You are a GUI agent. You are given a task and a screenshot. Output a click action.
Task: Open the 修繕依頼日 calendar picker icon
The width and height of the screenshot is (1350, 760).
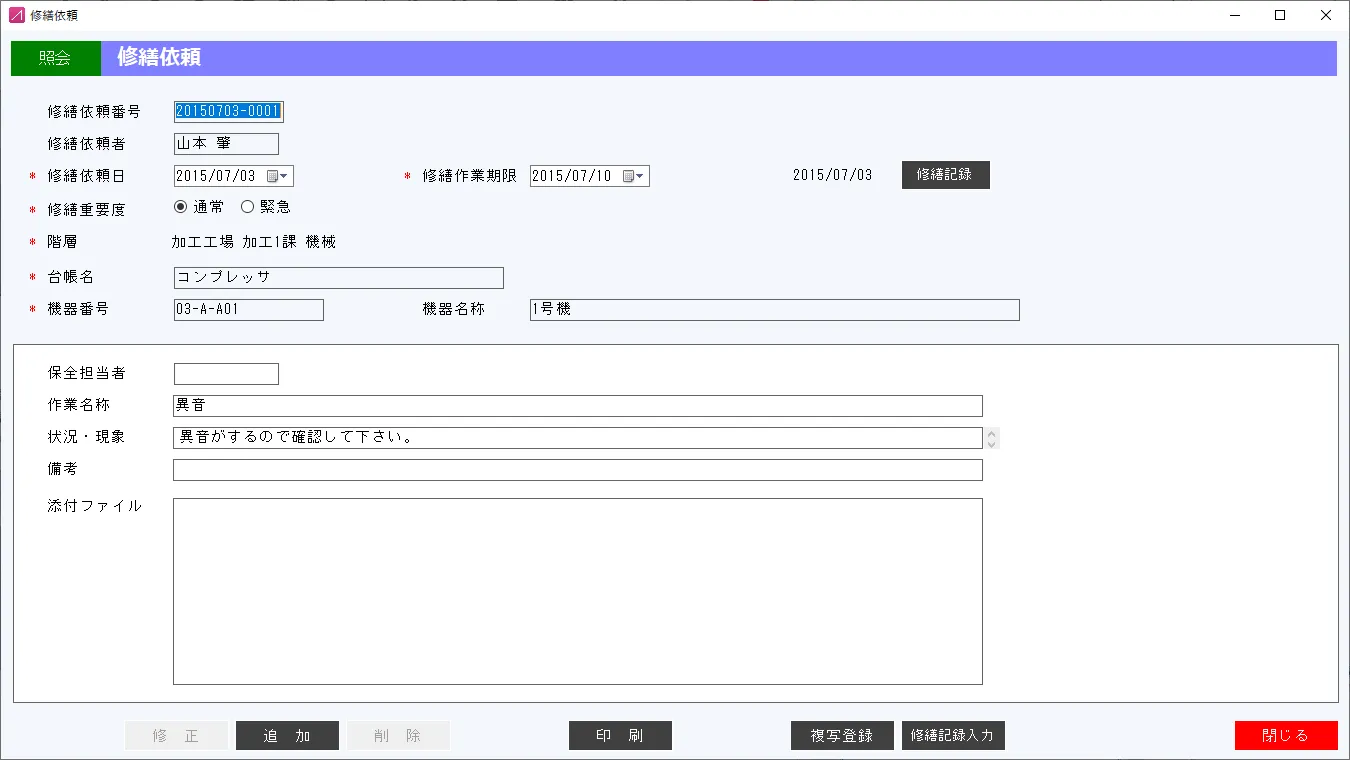(x=273, y=176)
